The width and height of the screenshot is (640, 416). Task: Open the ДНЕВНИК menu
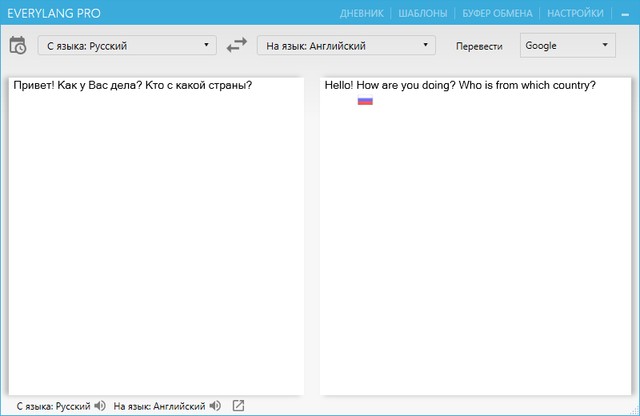point(361,14)
